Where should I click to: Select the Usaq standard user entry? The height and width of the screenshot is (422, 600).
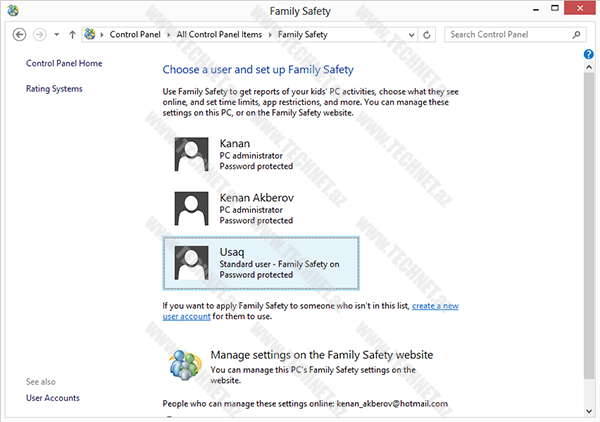tap(261, 263)
